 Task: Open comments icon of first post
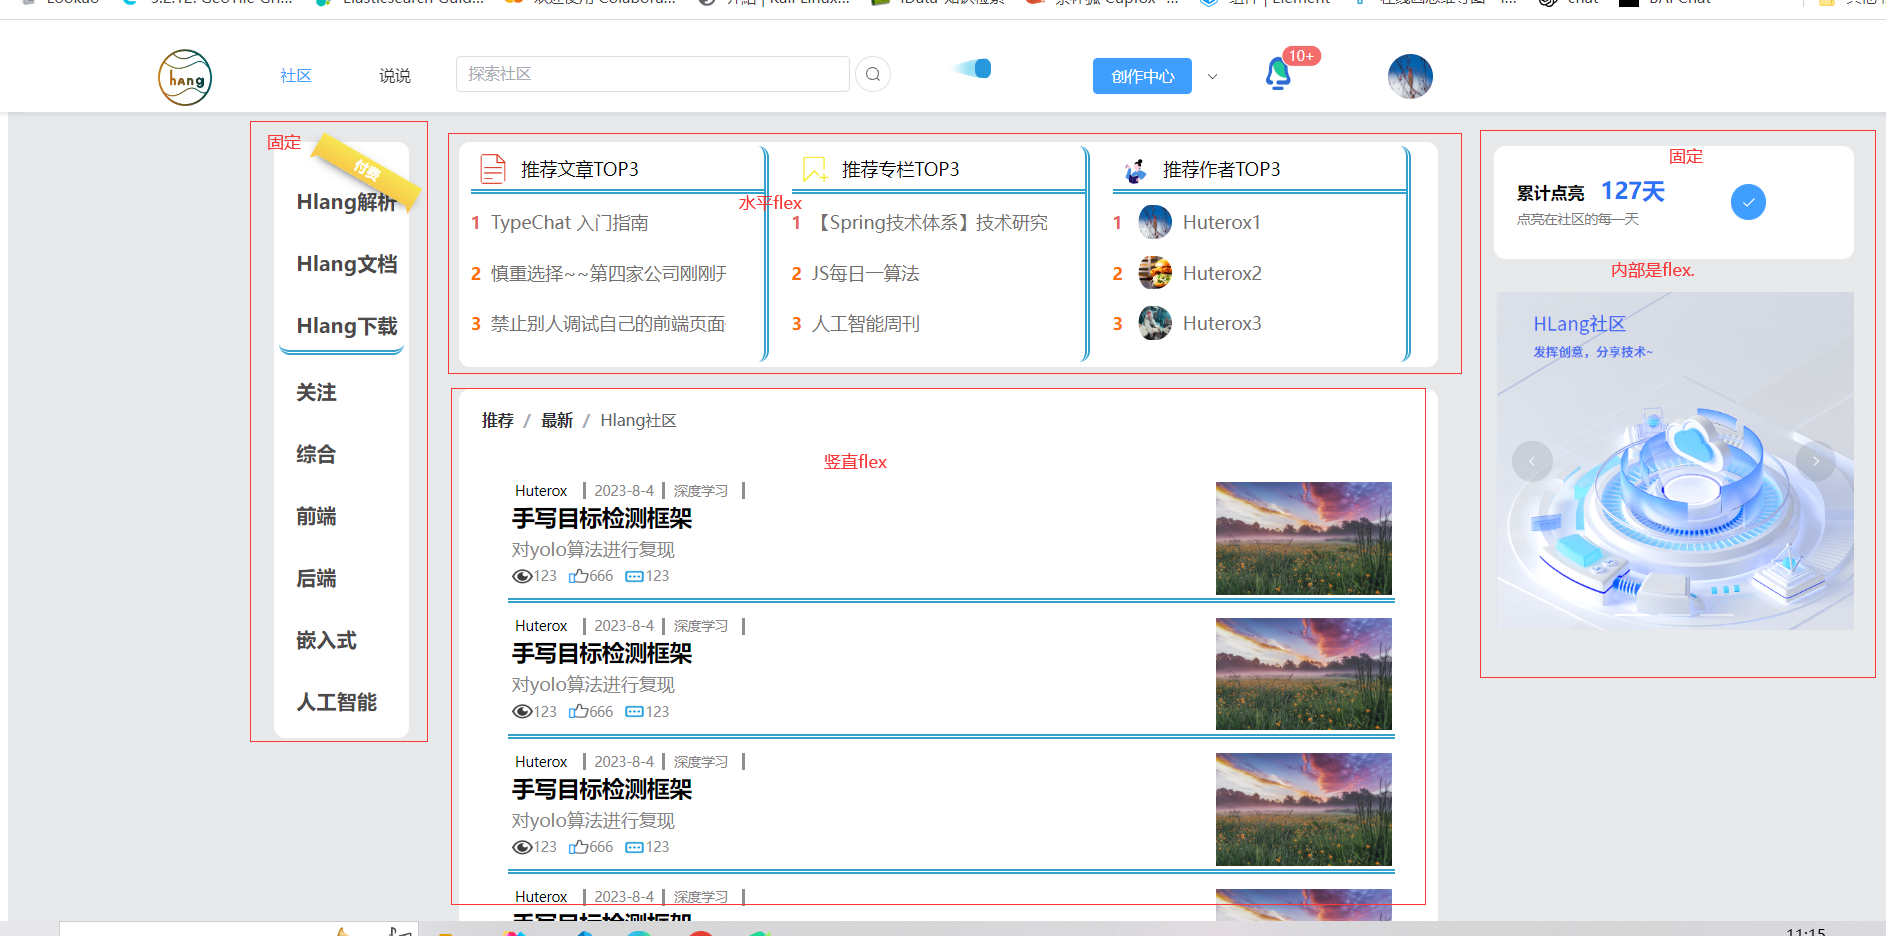[x=634, y=576]
